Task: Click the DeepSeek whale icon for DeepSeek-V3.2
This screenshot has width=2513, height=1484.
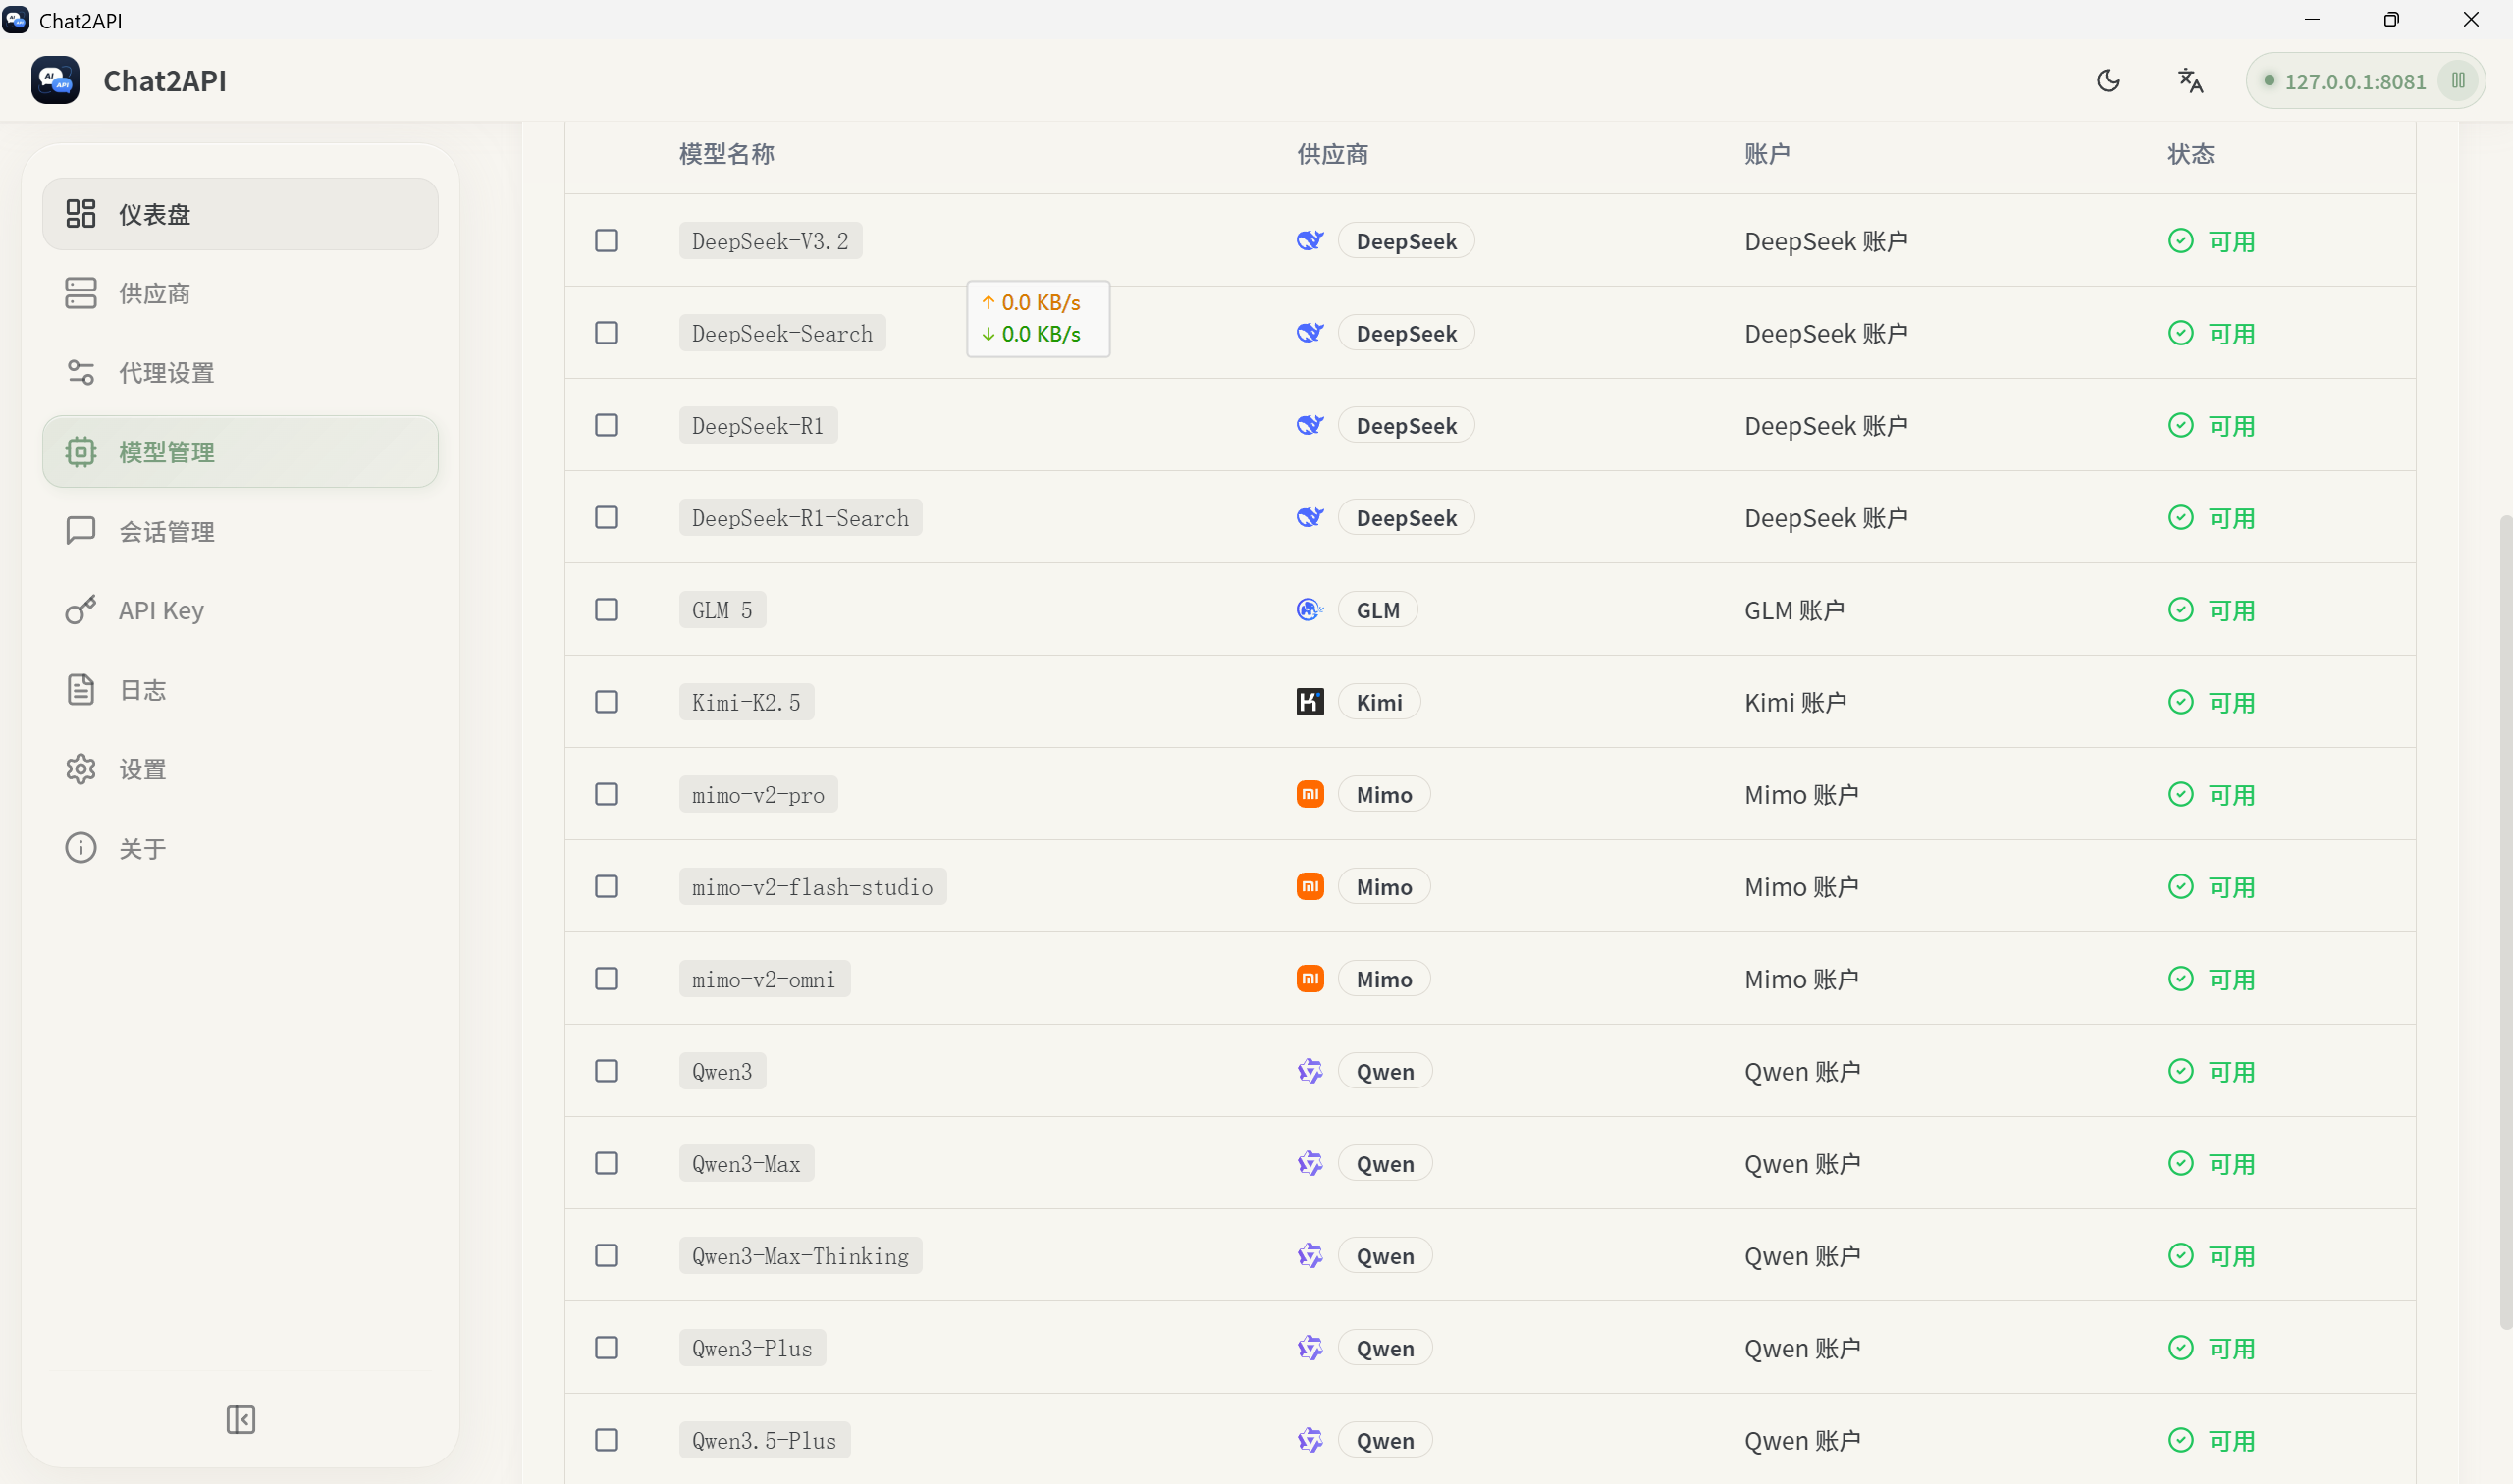Action: pyautogui.click(x=1310, y=241)
